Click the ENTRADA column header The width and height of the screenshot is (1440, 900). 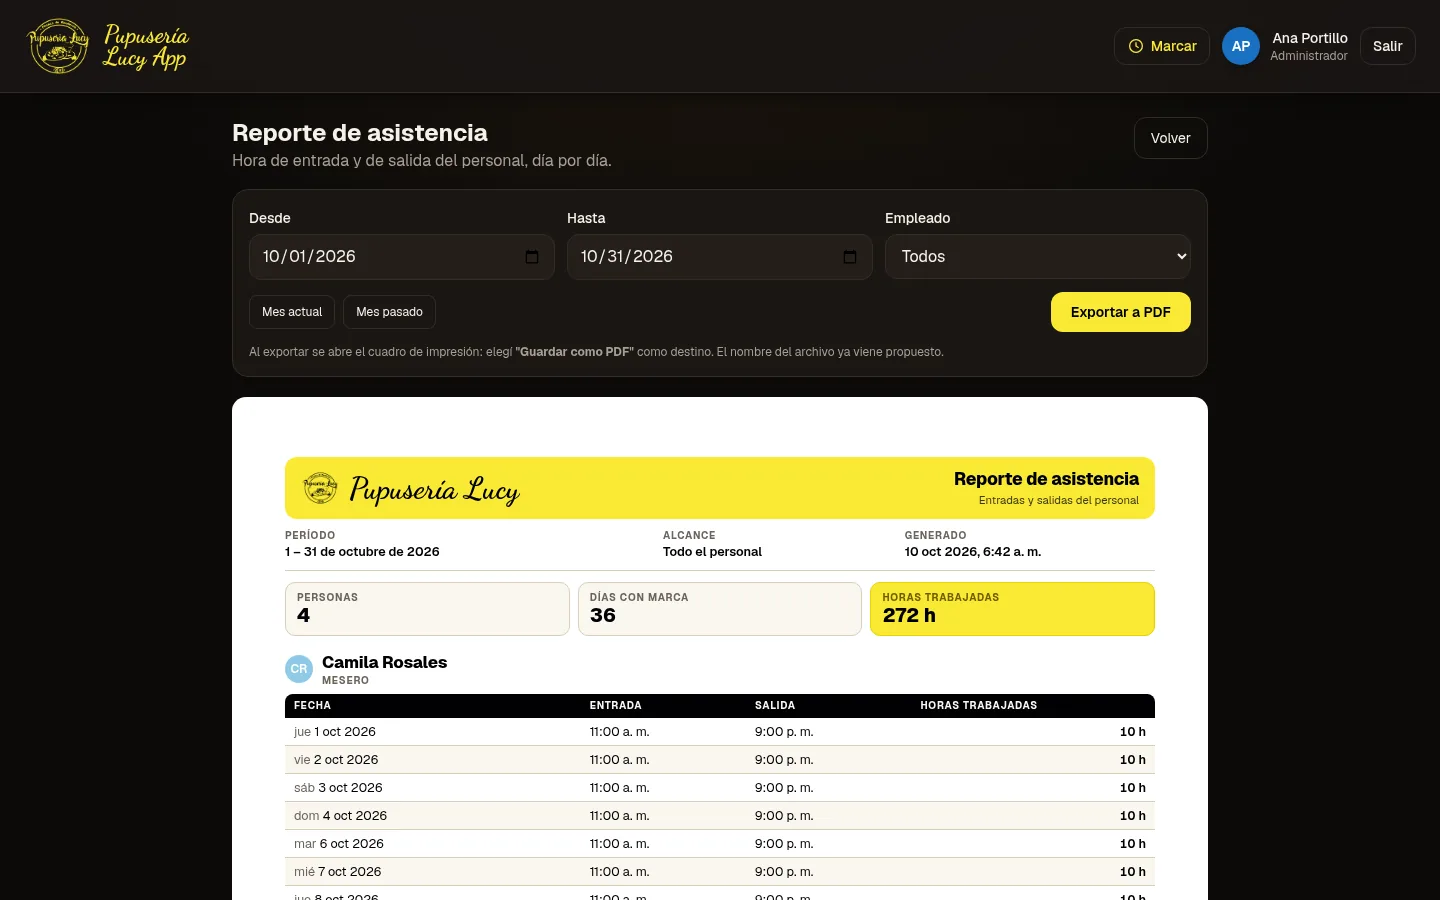[x=615, y=706]
